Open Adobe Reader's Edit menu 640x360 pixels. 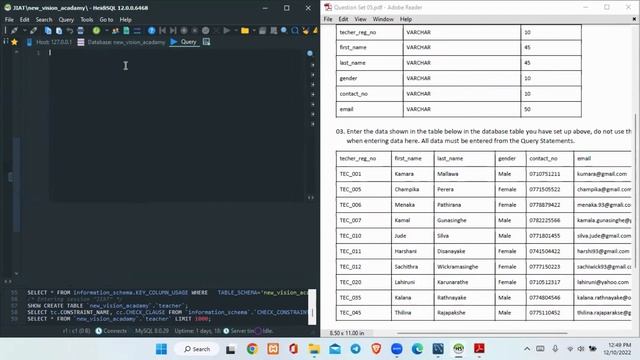point(343,19)
